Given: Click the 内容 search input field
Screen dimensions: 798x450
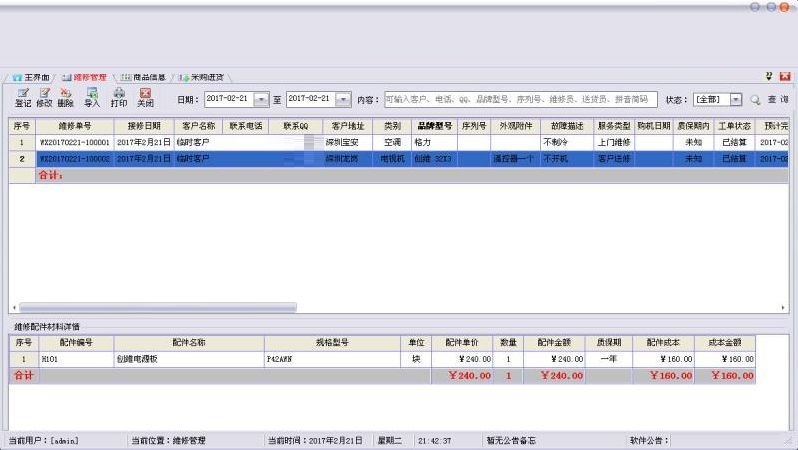Looking at the screenshot, I should pos(521,99).
